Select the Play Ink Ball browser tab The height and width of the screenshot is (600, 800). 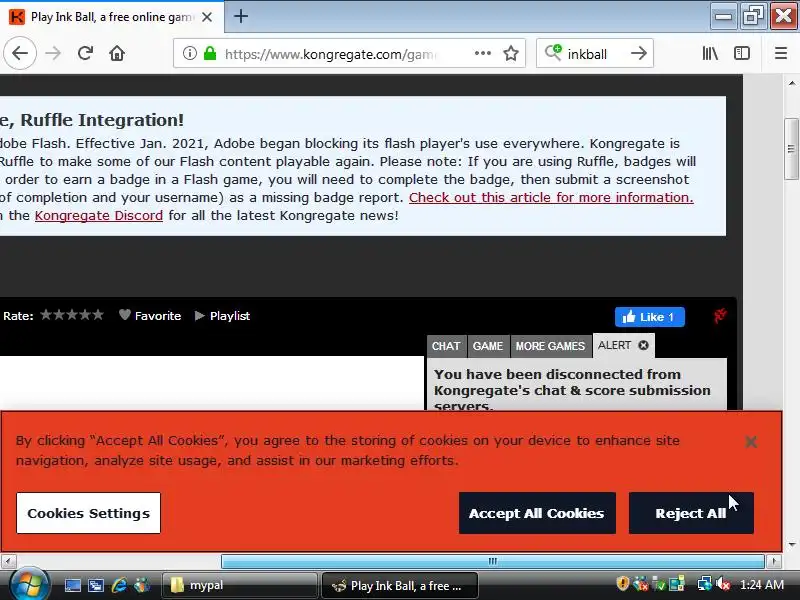(x=112, y=17)
